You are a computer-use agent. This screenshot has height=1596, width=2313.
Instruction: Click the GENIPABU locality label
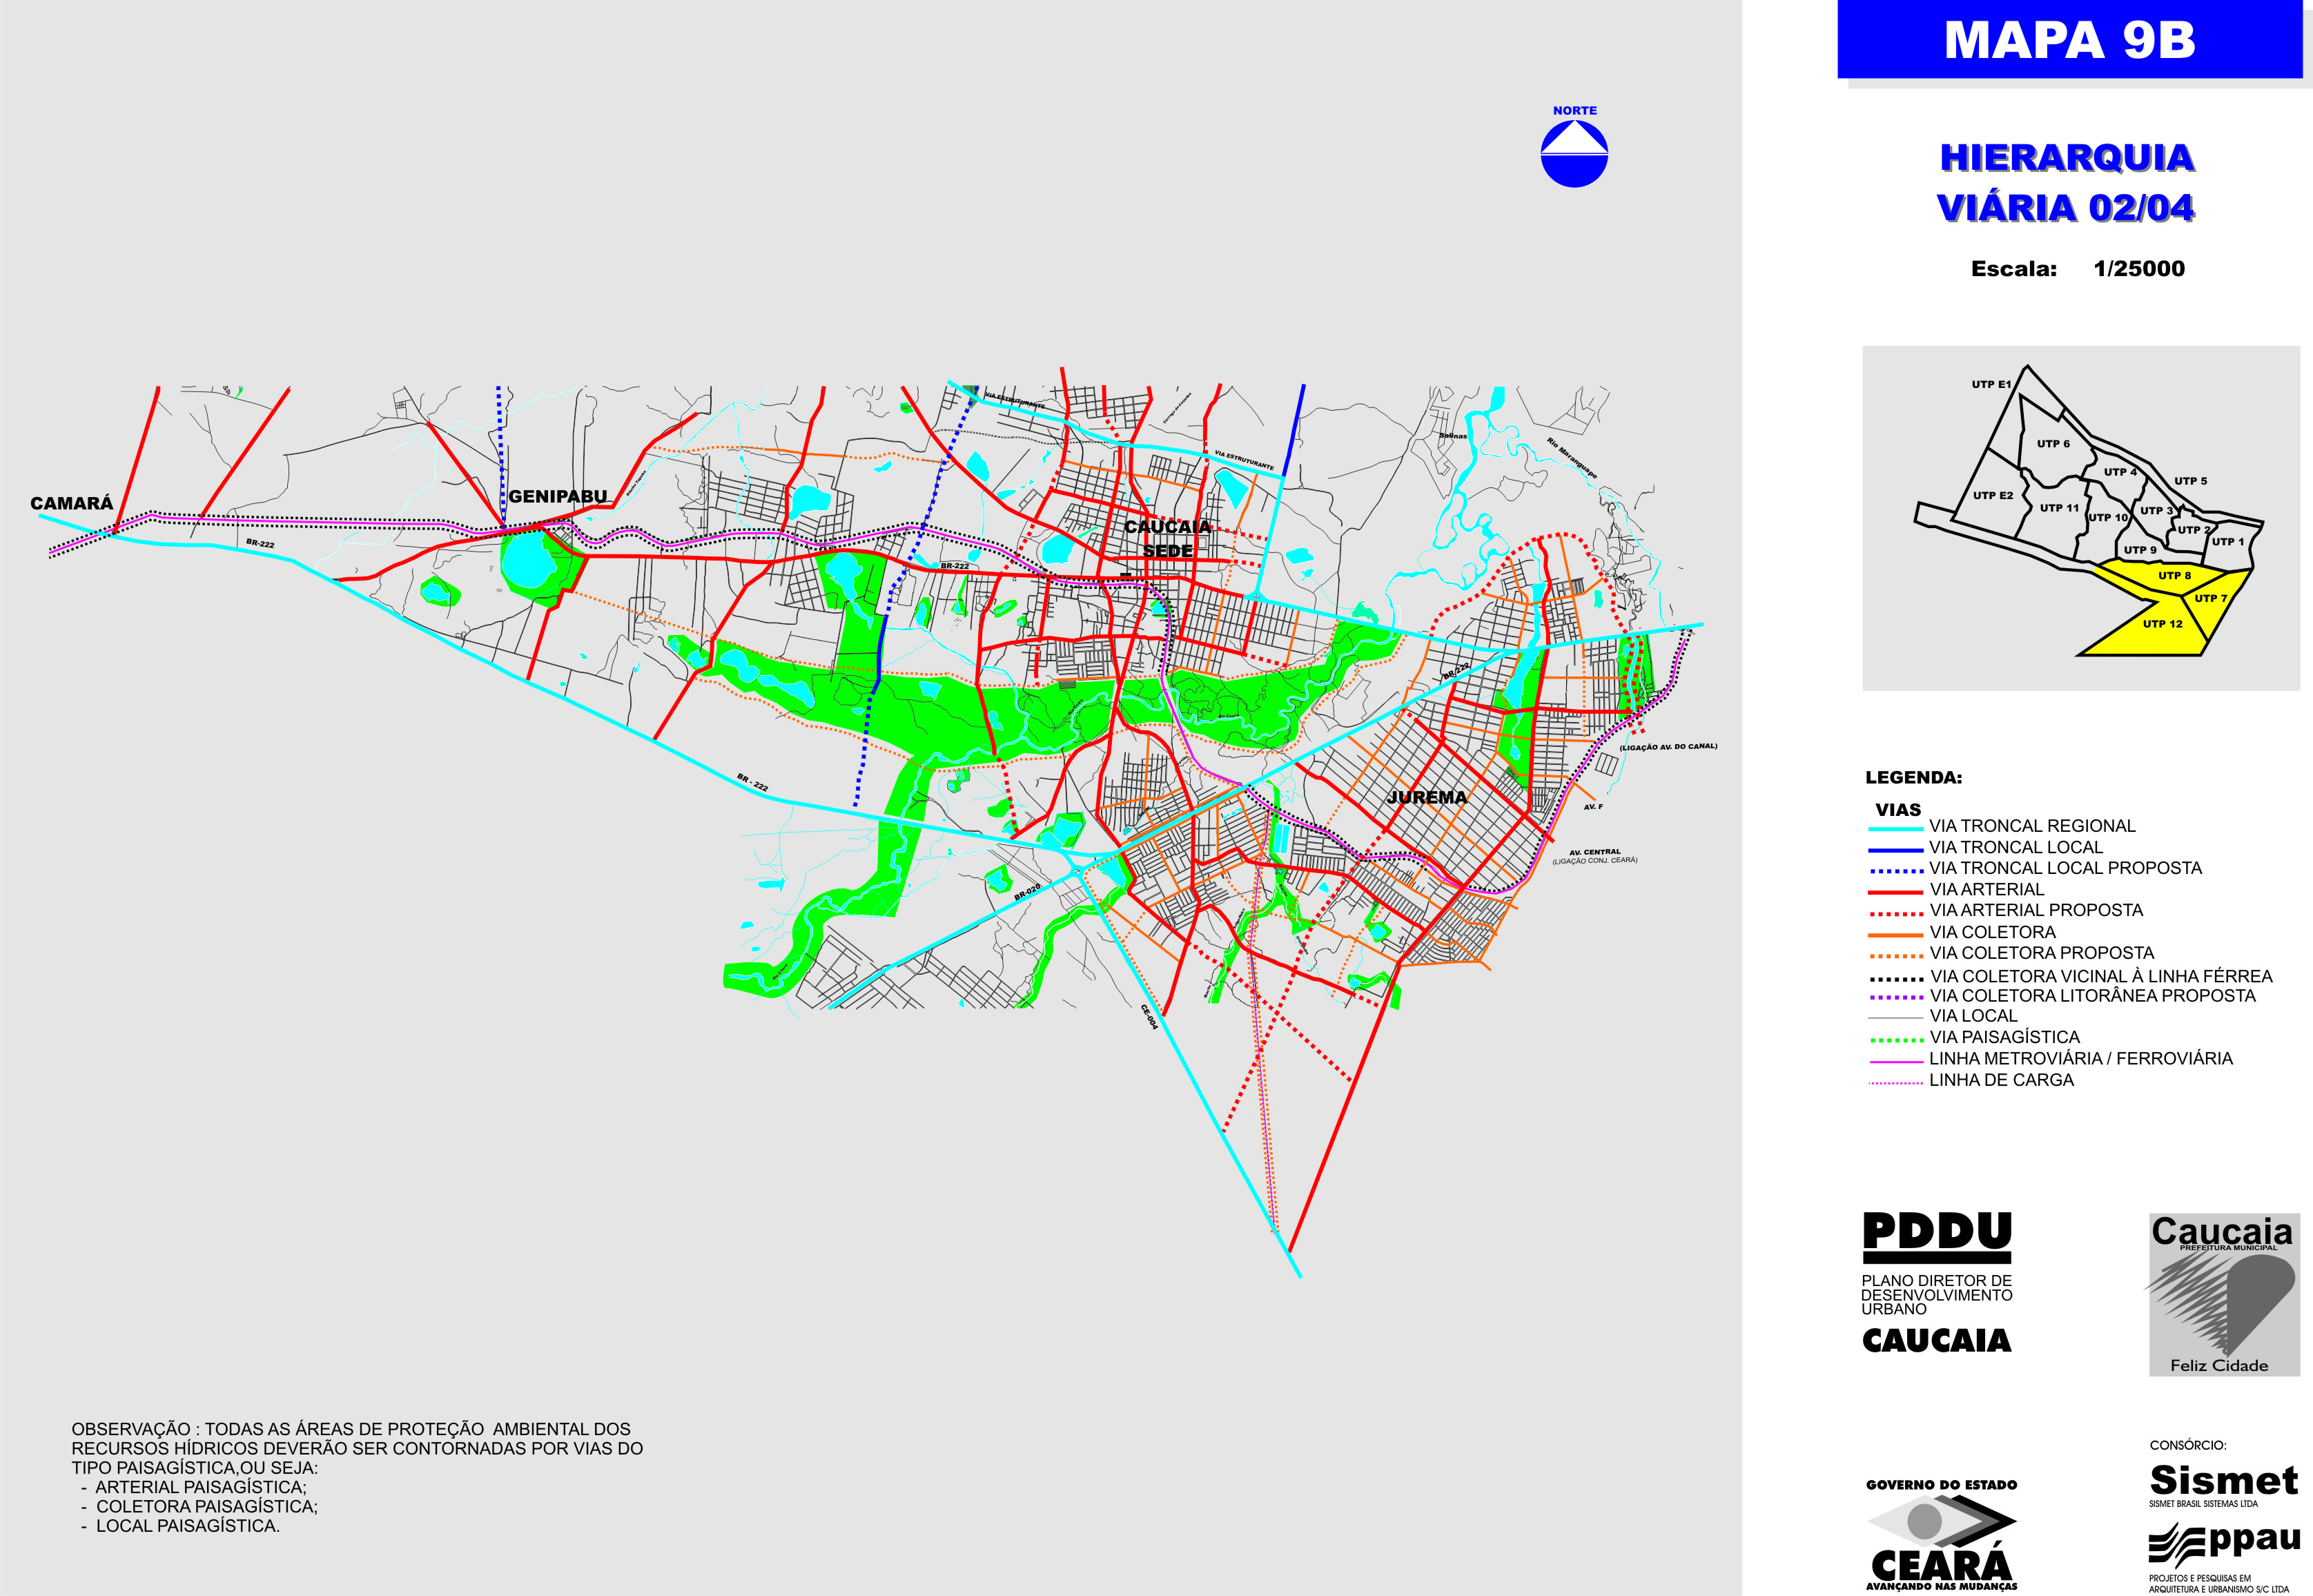point(557,496)
